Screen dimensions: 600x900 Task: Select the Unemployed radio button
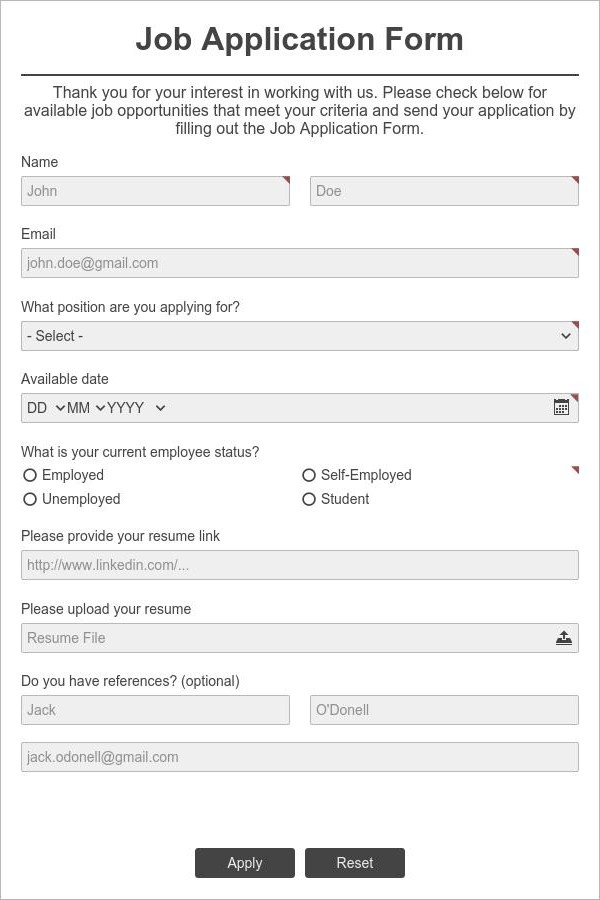tap(30, 499)
